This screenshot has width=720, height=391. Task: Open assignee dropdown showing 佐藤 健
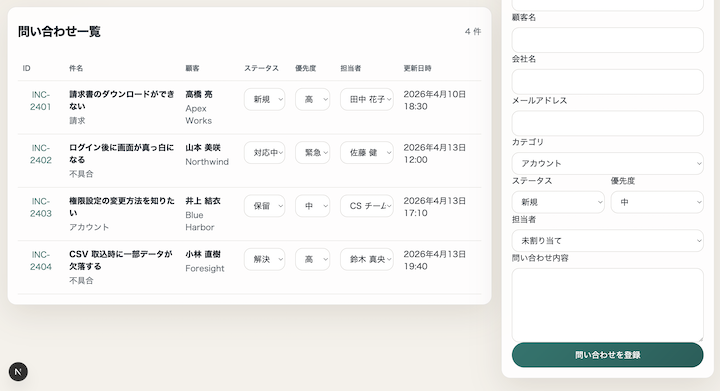pyautogui.click(x=366, y=152)
